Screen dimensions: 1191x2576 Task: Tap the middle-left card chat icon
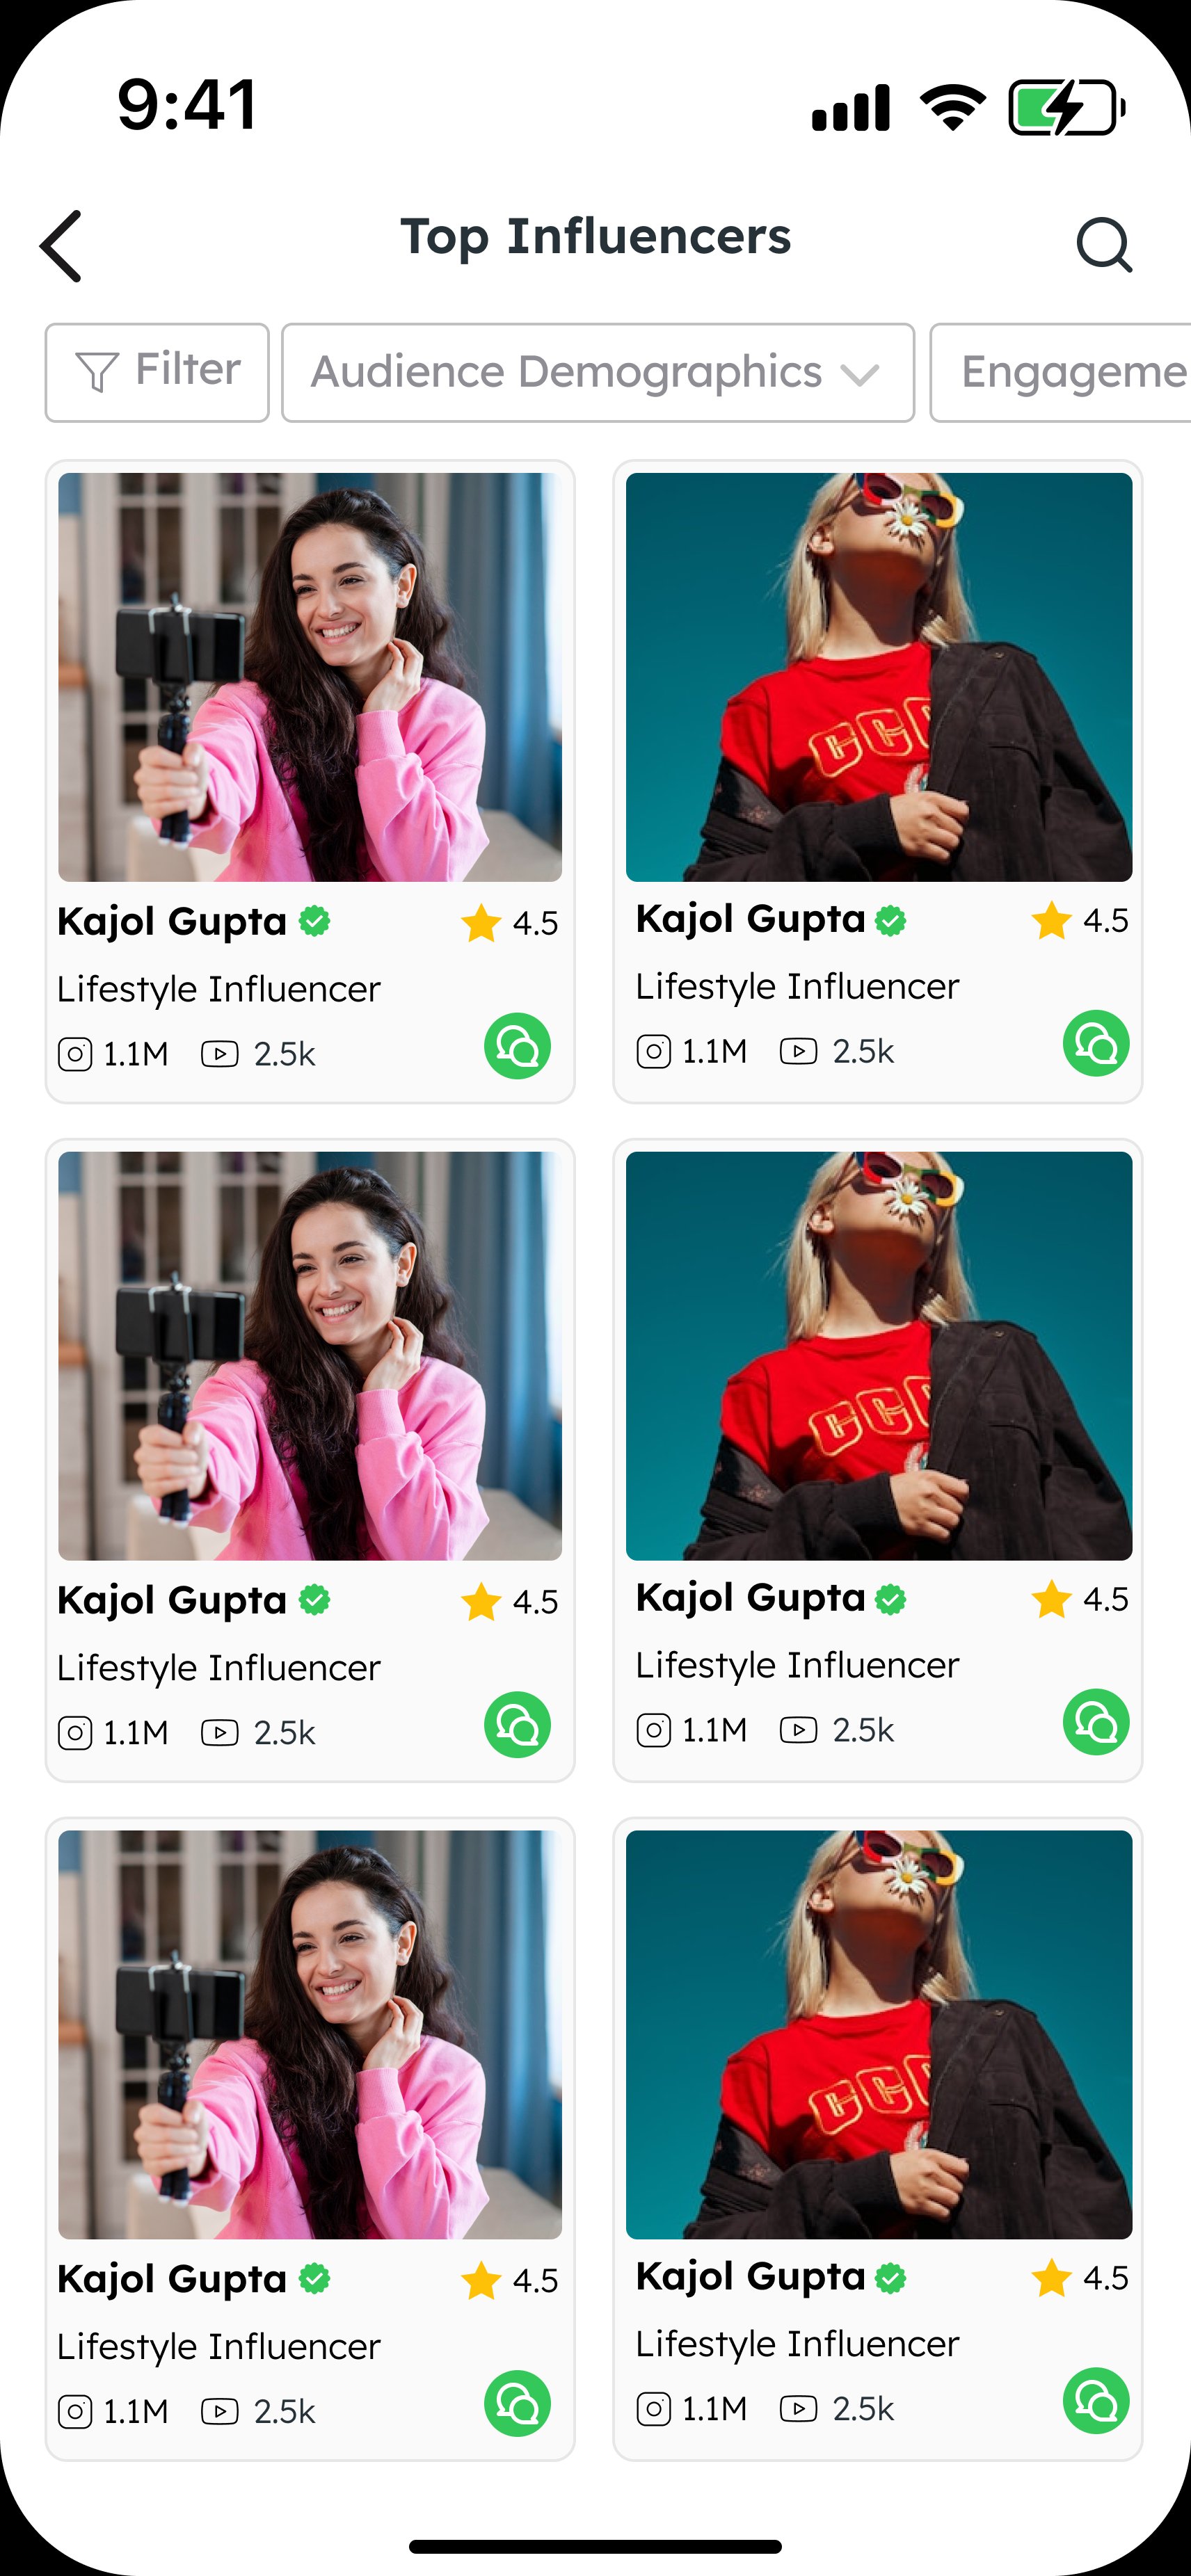[517, 1724]
